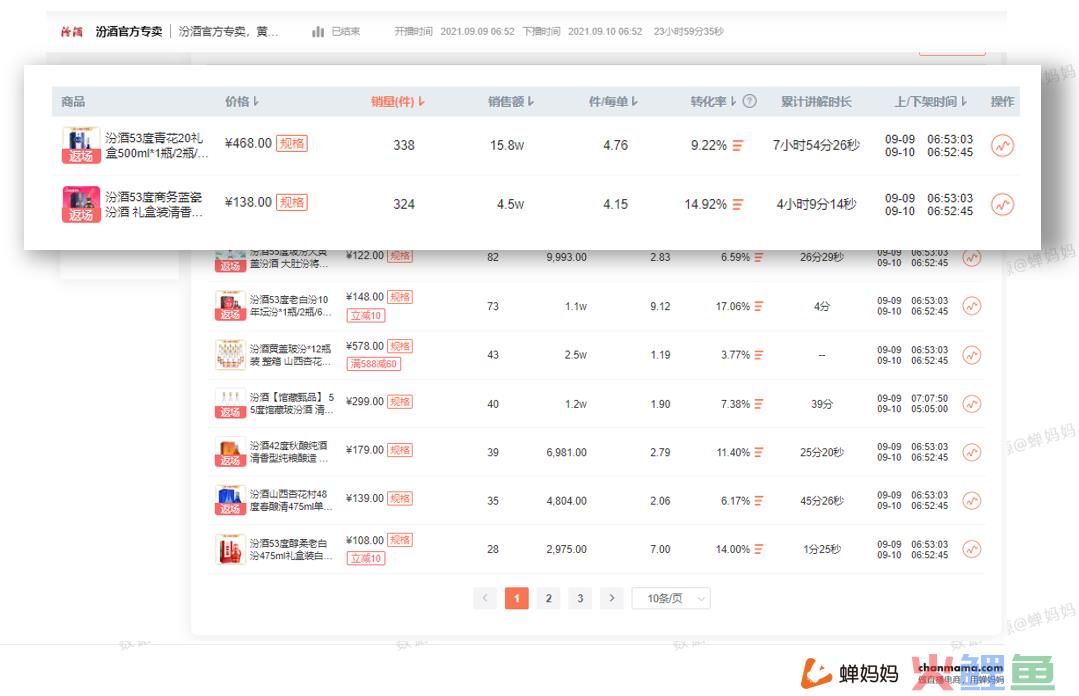Click the 立减10 tag under ¥108.00
1079x696 pixels.
click(x=365, y=558)
